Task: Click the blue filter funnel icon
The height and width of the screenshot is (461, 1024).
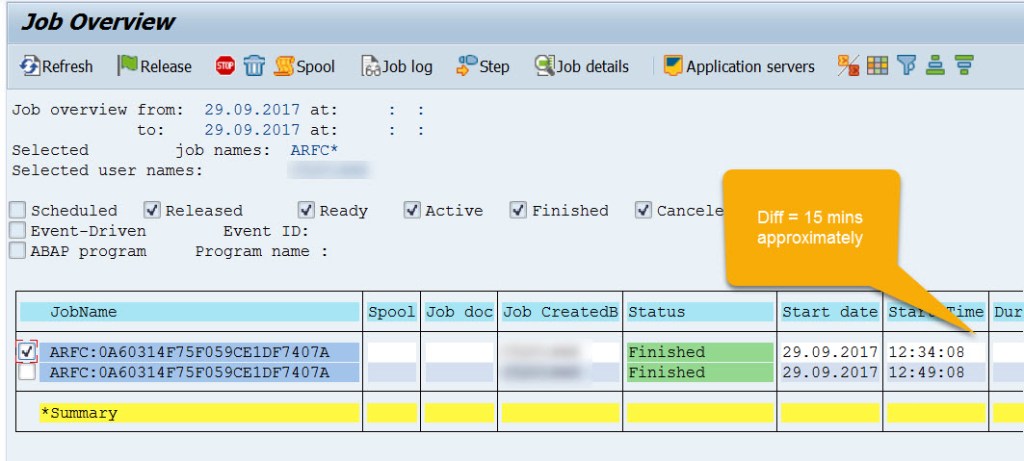Action: [906, 65]
